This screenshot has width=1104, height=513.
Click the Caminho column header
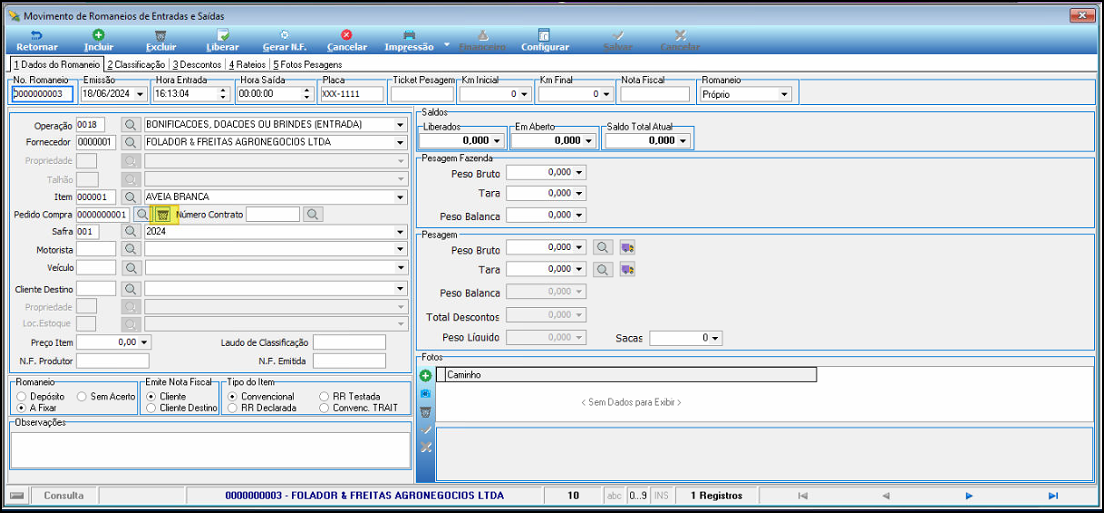click(x=631, y=375)
